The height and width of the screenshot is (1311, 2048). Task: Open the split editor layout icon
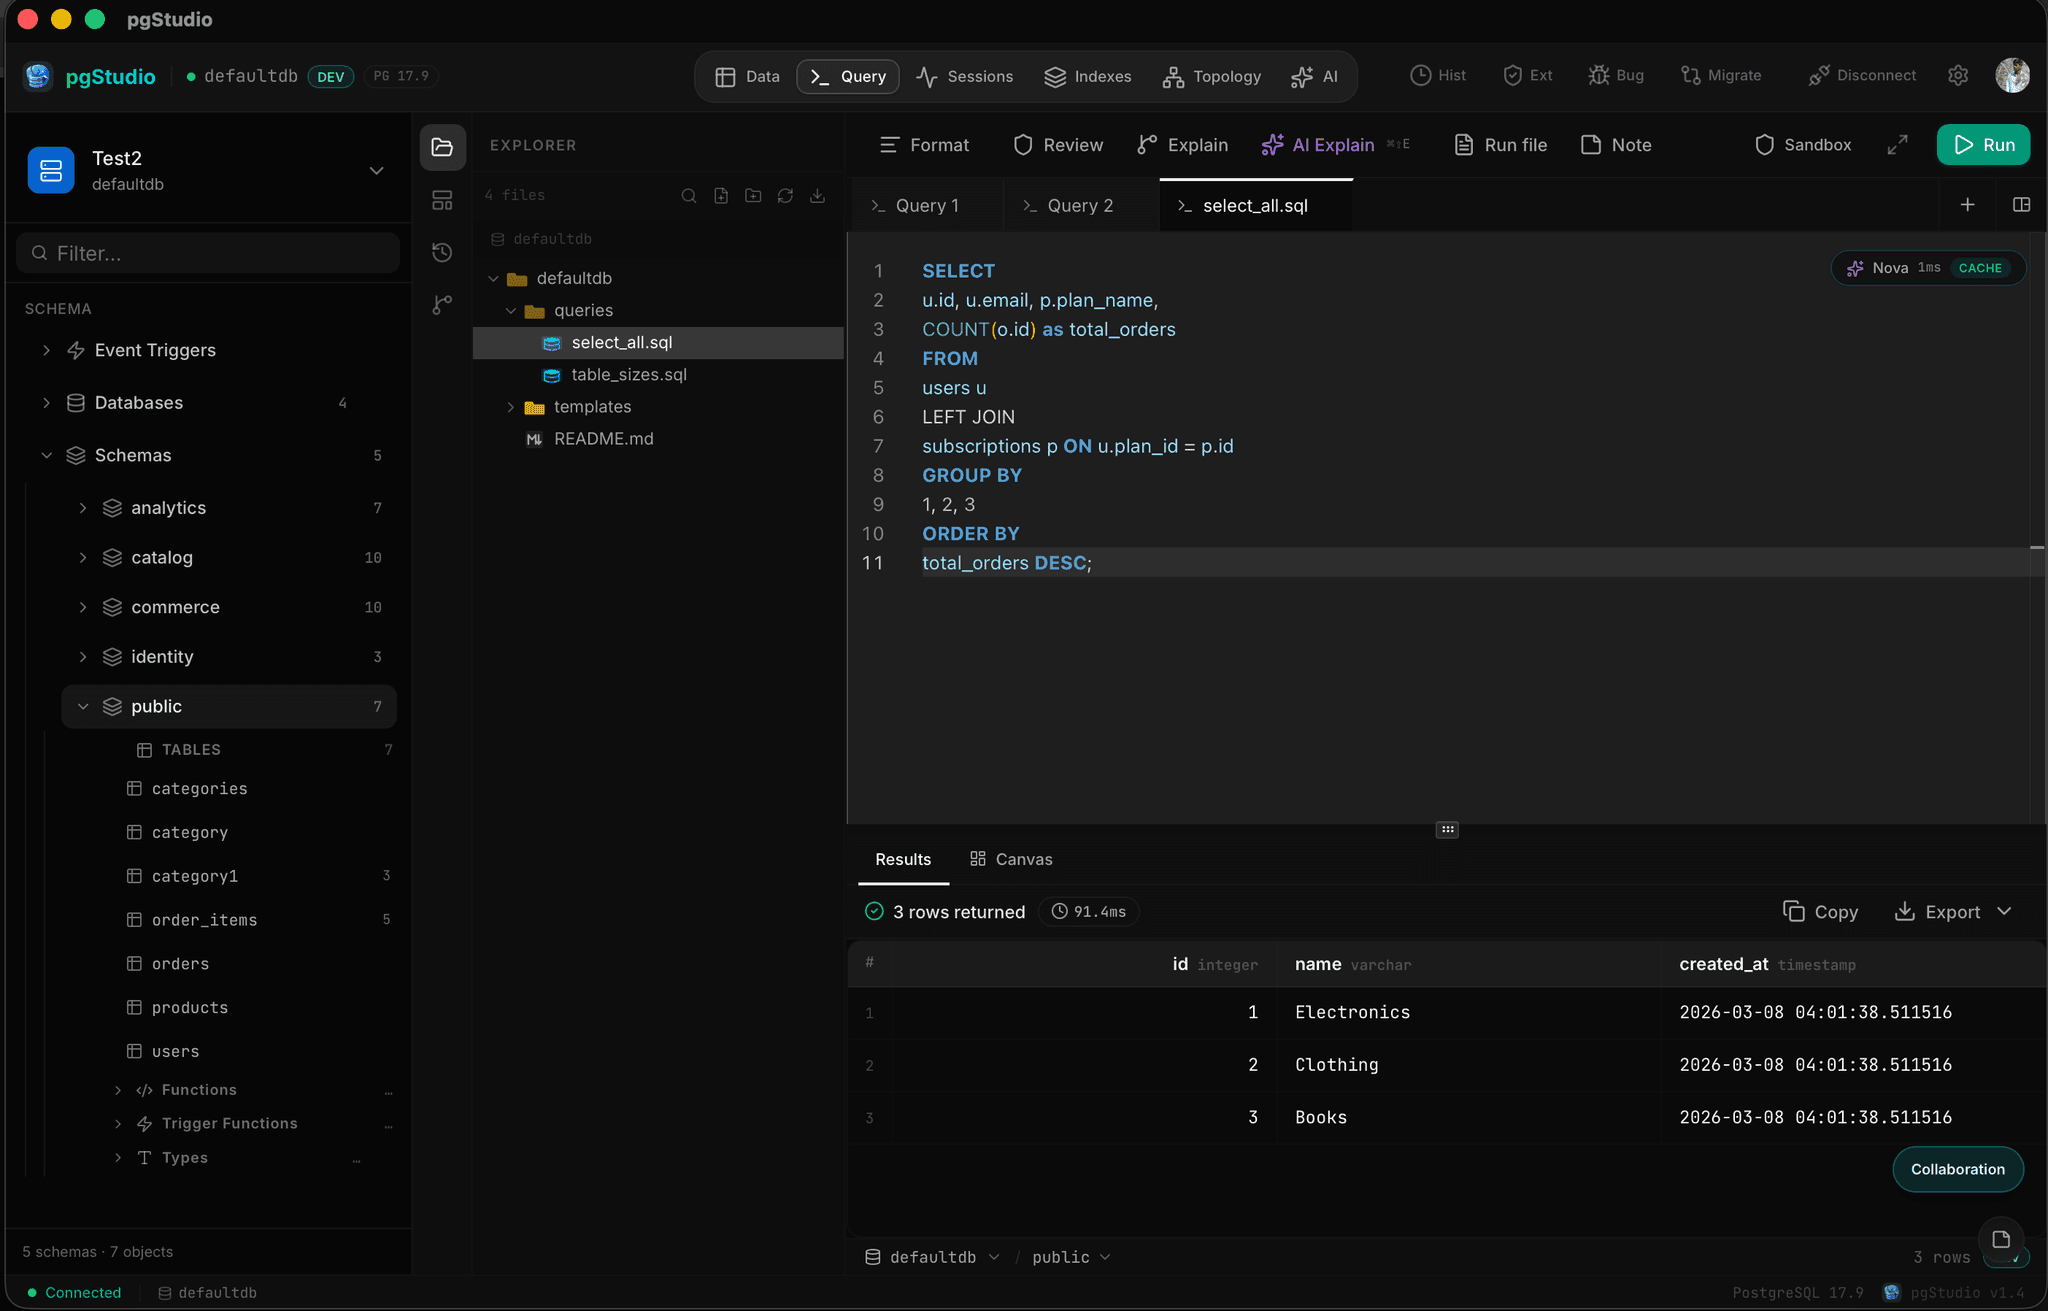pyautogui.click(x=2021, y=205)
